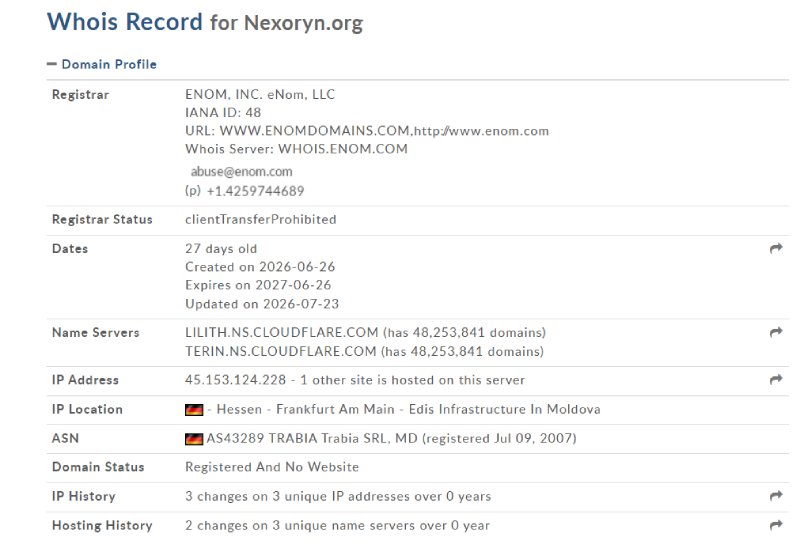The image size is (800, 548).
Task: Collapse the Domain Profile section
Action: (102, 64)
